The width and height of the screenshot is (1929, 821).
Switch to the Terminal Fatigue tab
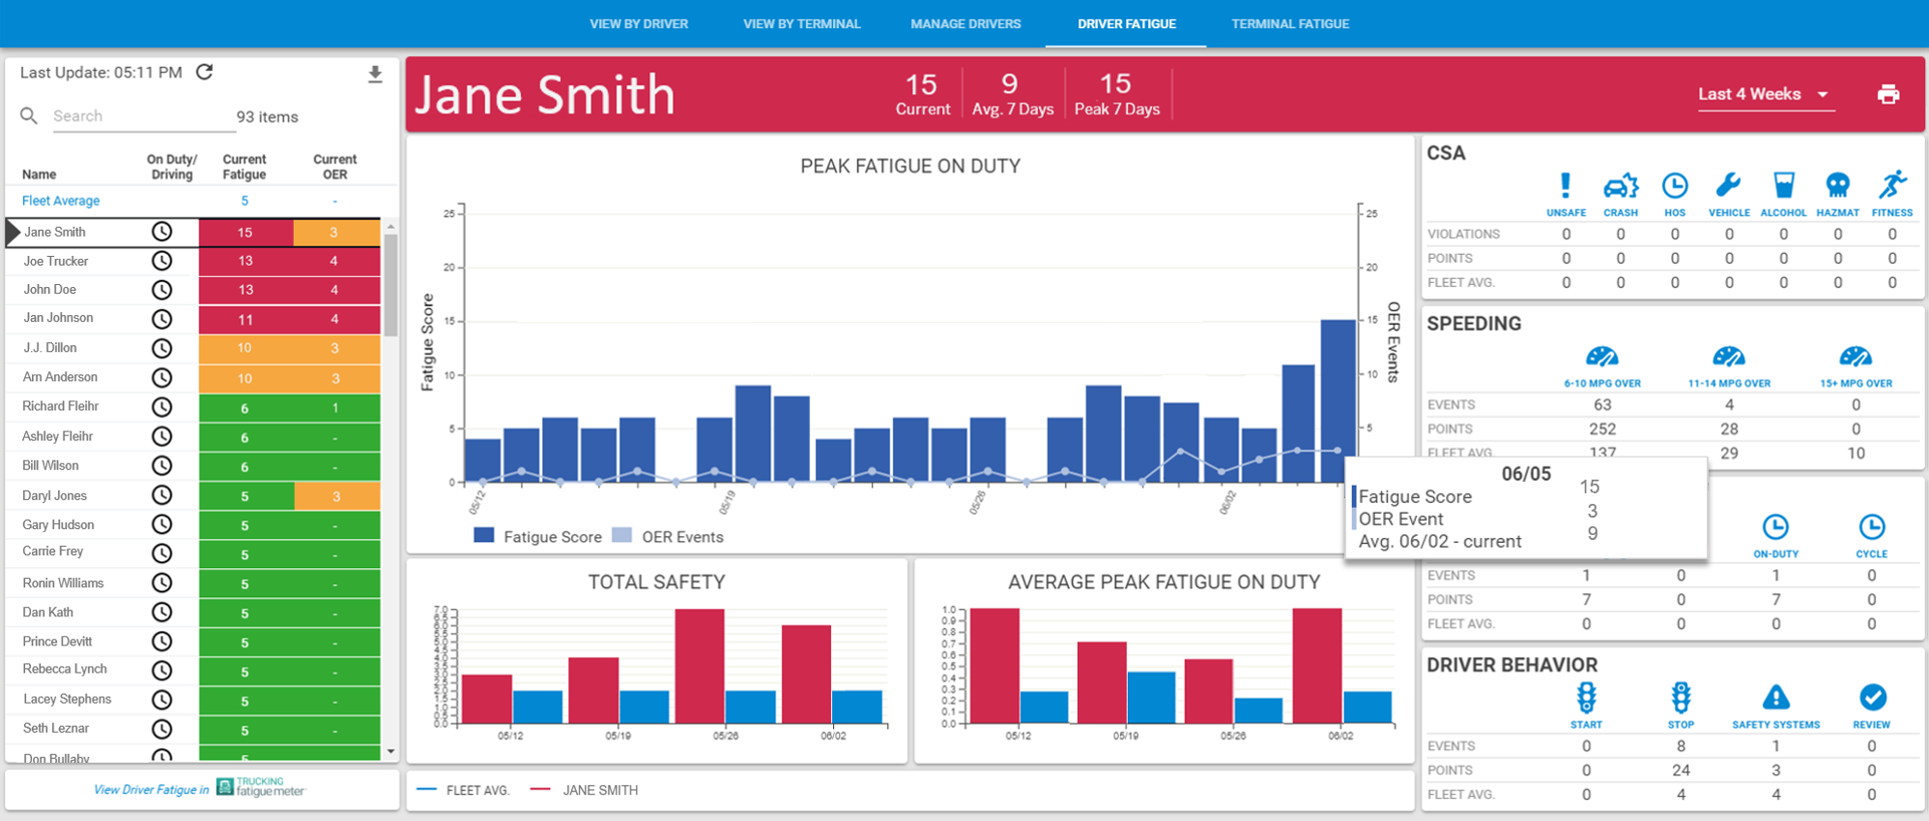click(1290, 24)
